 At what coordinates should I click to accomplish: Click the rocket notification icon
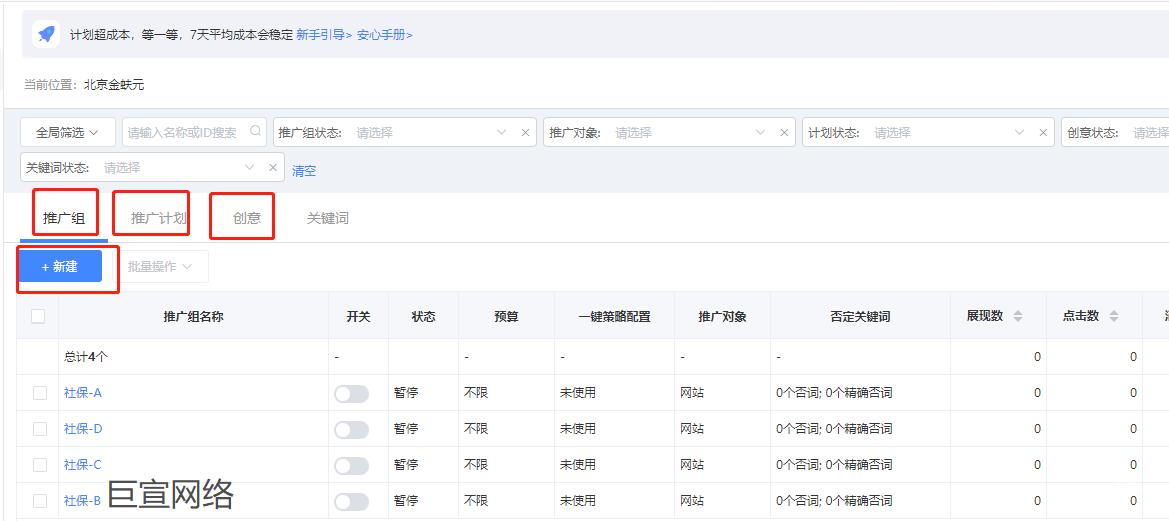(46, 34)
